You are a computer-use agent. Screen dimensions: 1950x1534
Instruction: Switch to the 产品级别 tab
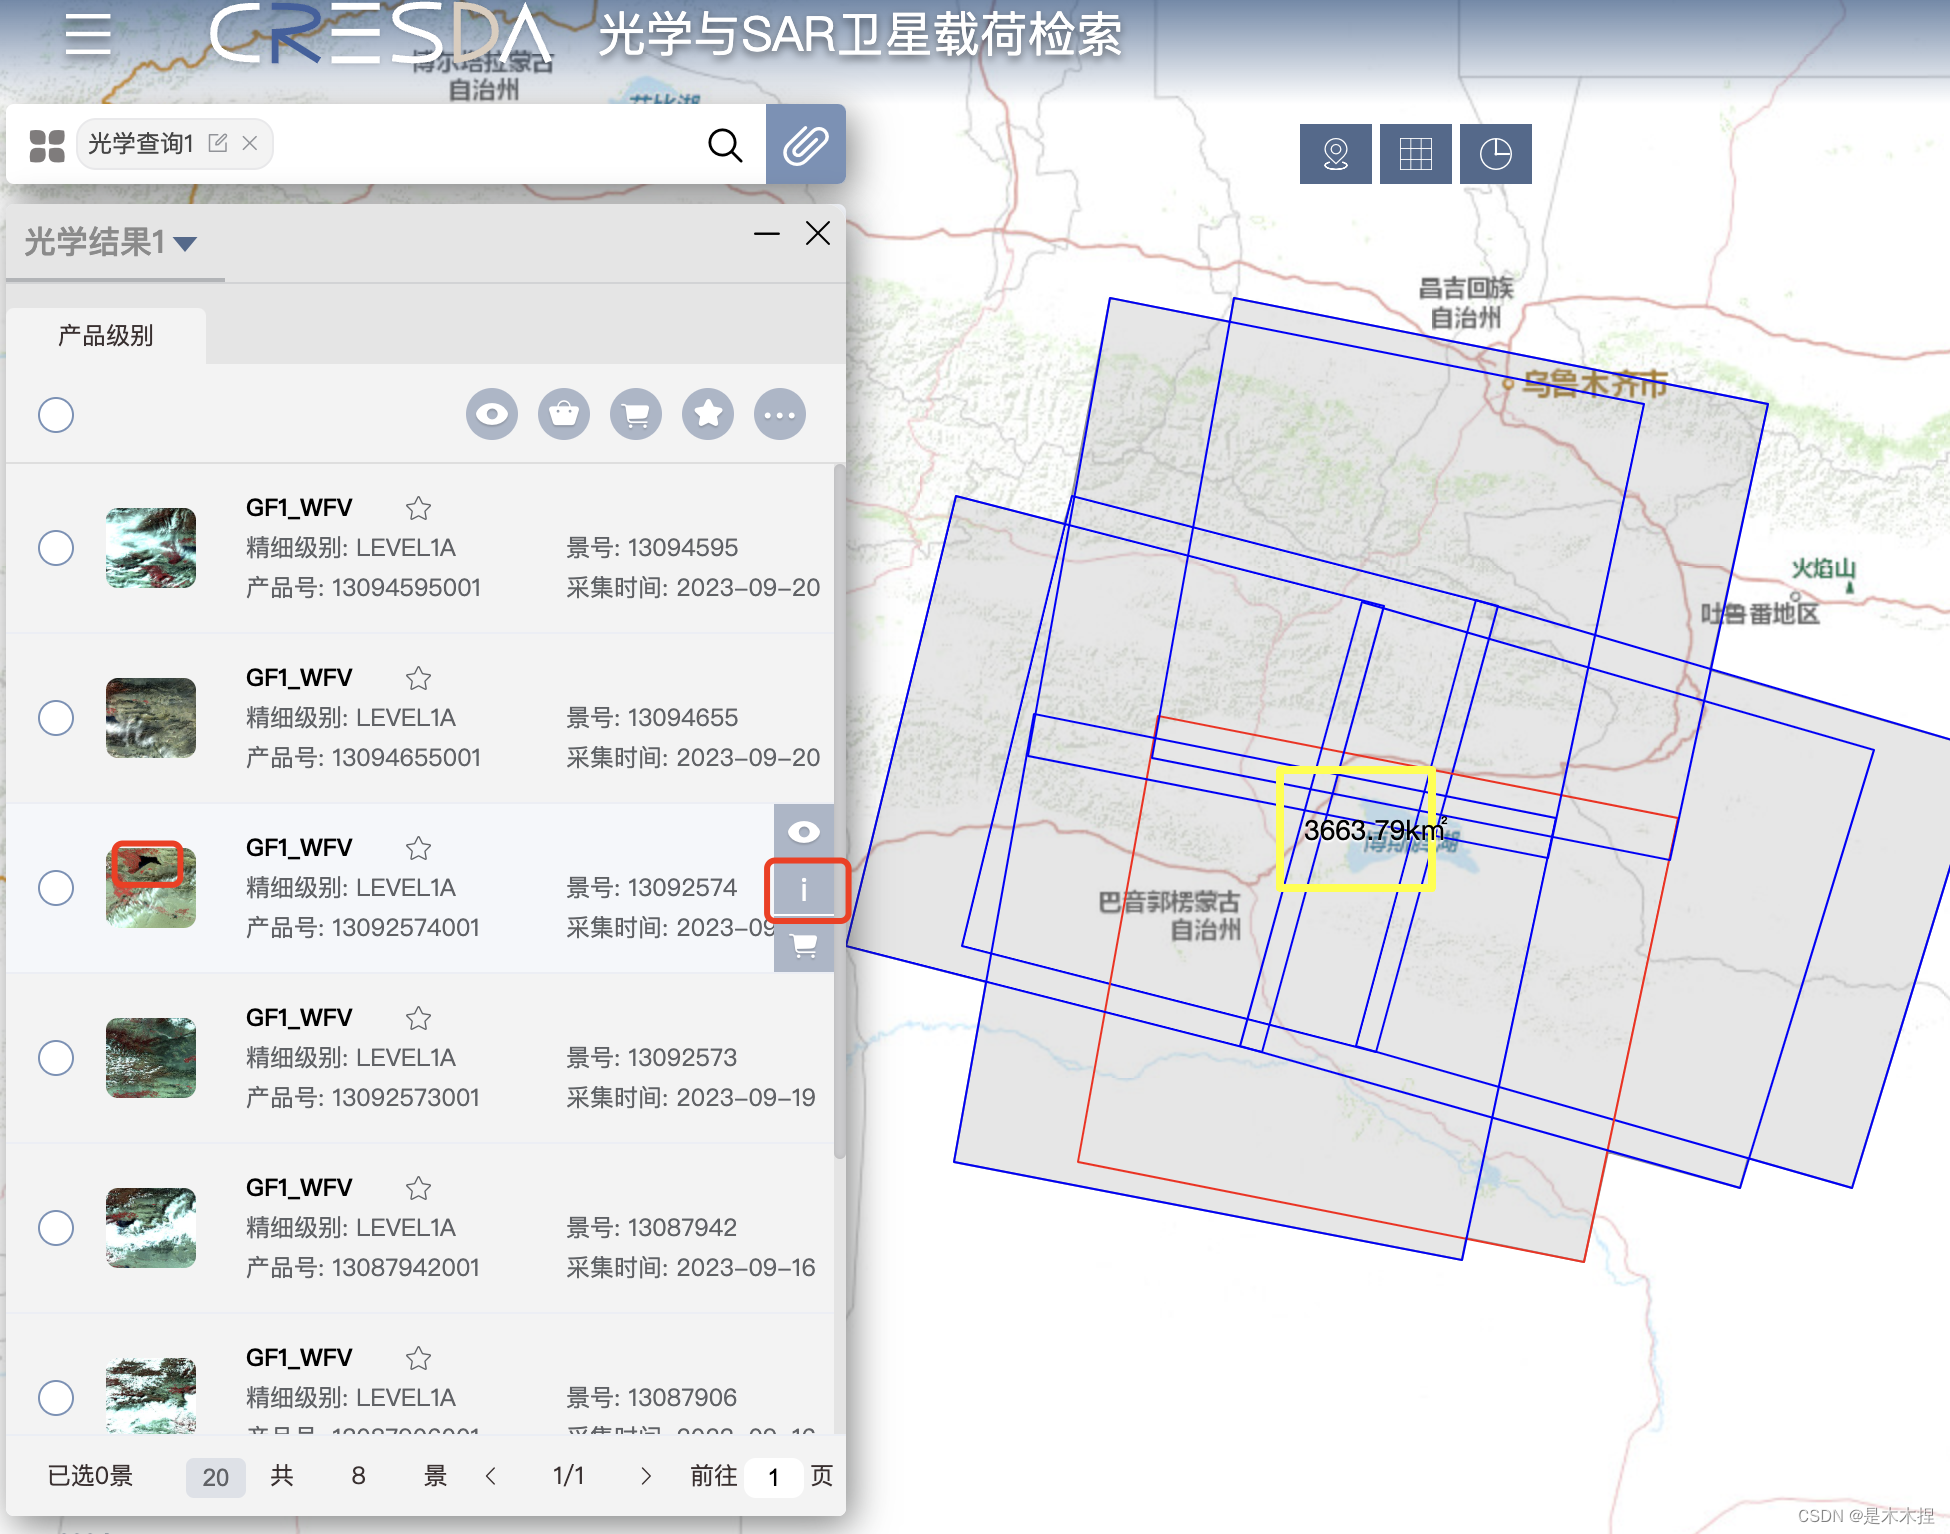[106, 336]
